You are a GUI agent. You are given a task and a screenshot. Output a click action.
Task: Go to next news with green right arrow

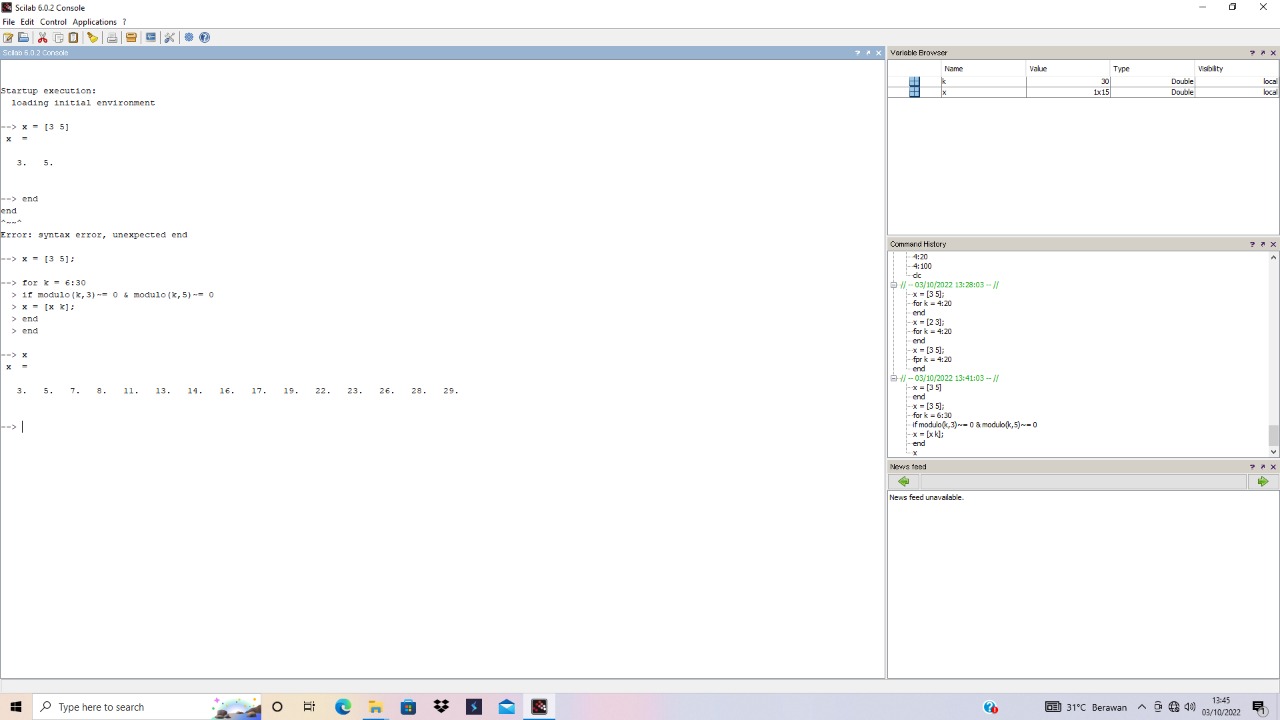point(1263,481)
